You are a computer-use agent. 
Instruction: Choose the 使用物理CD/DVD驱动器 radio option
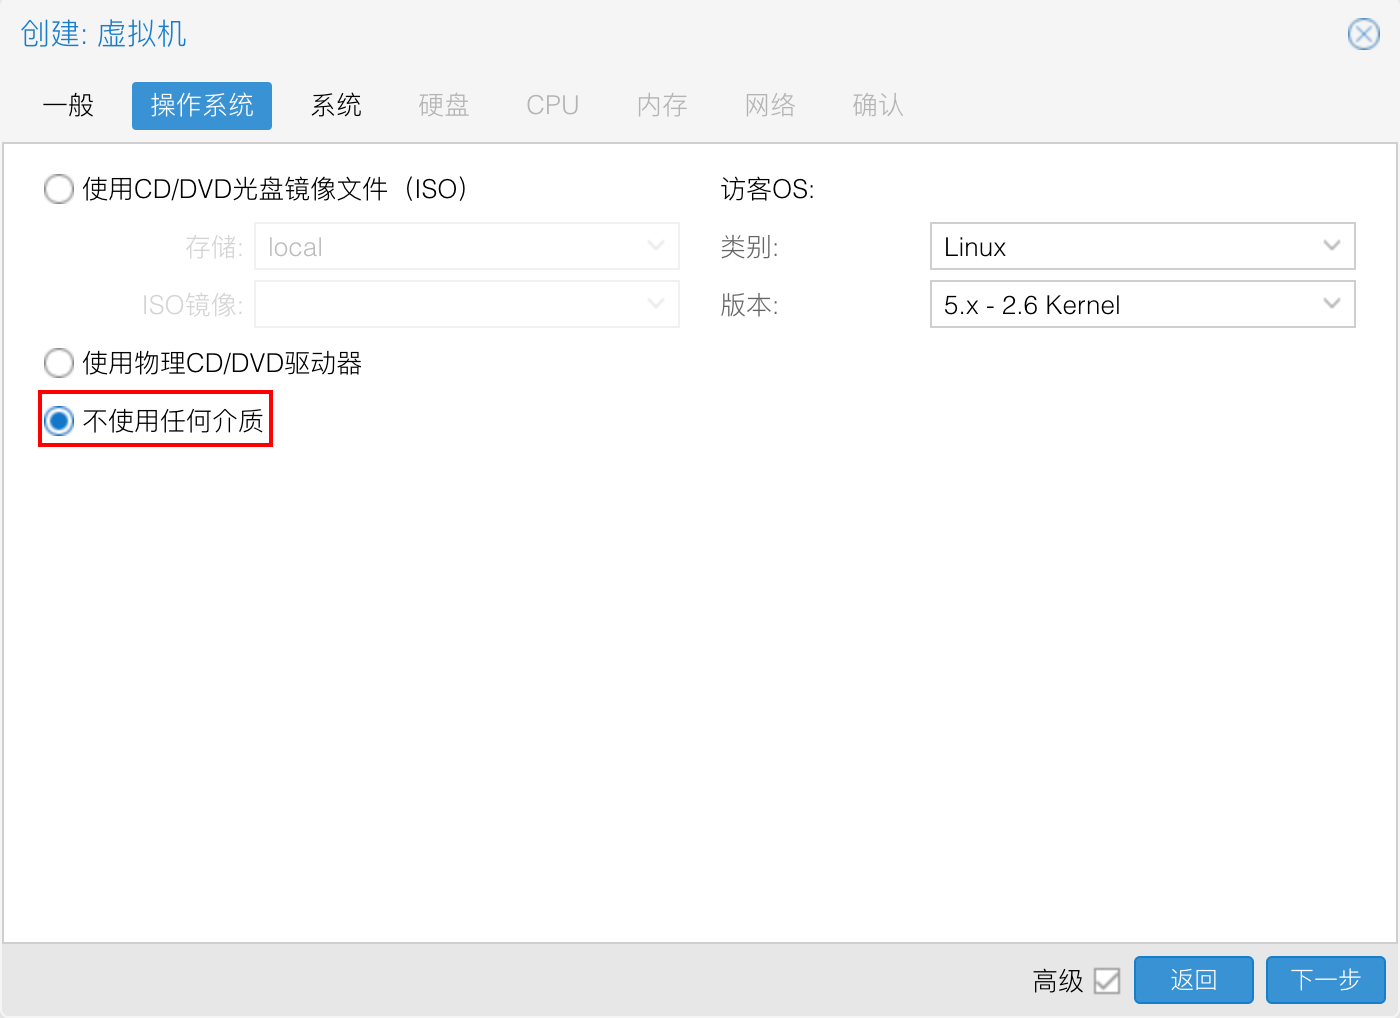tap(59, 363)
